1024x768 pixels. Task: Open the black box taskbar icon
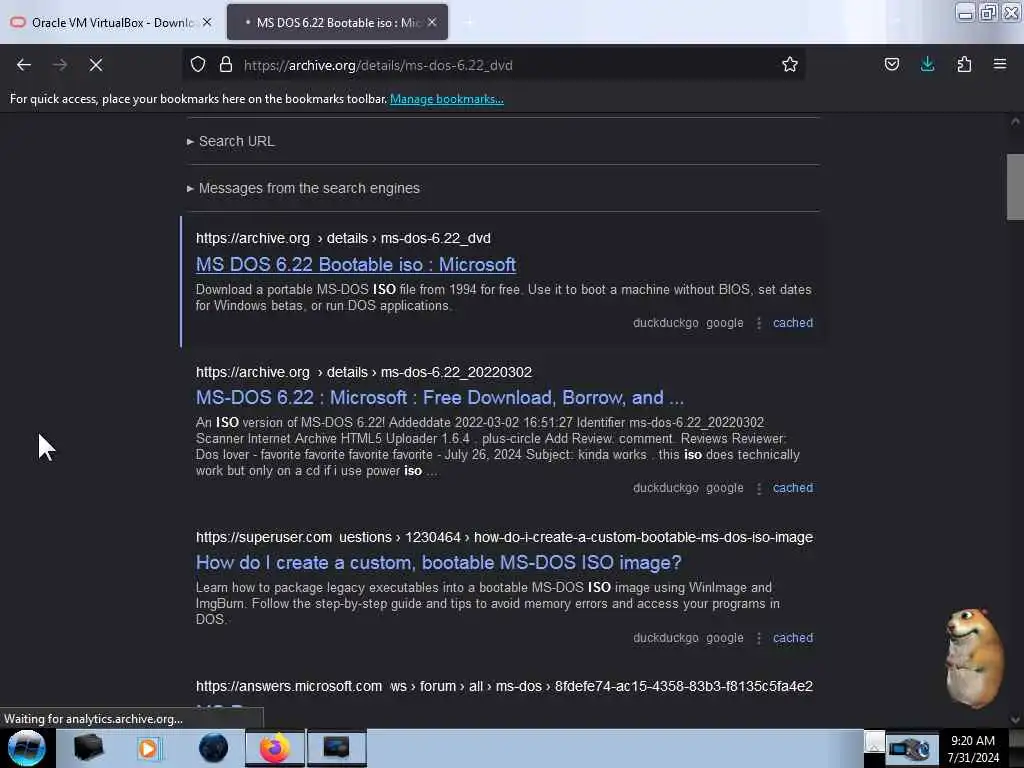[x=89, y=748]
